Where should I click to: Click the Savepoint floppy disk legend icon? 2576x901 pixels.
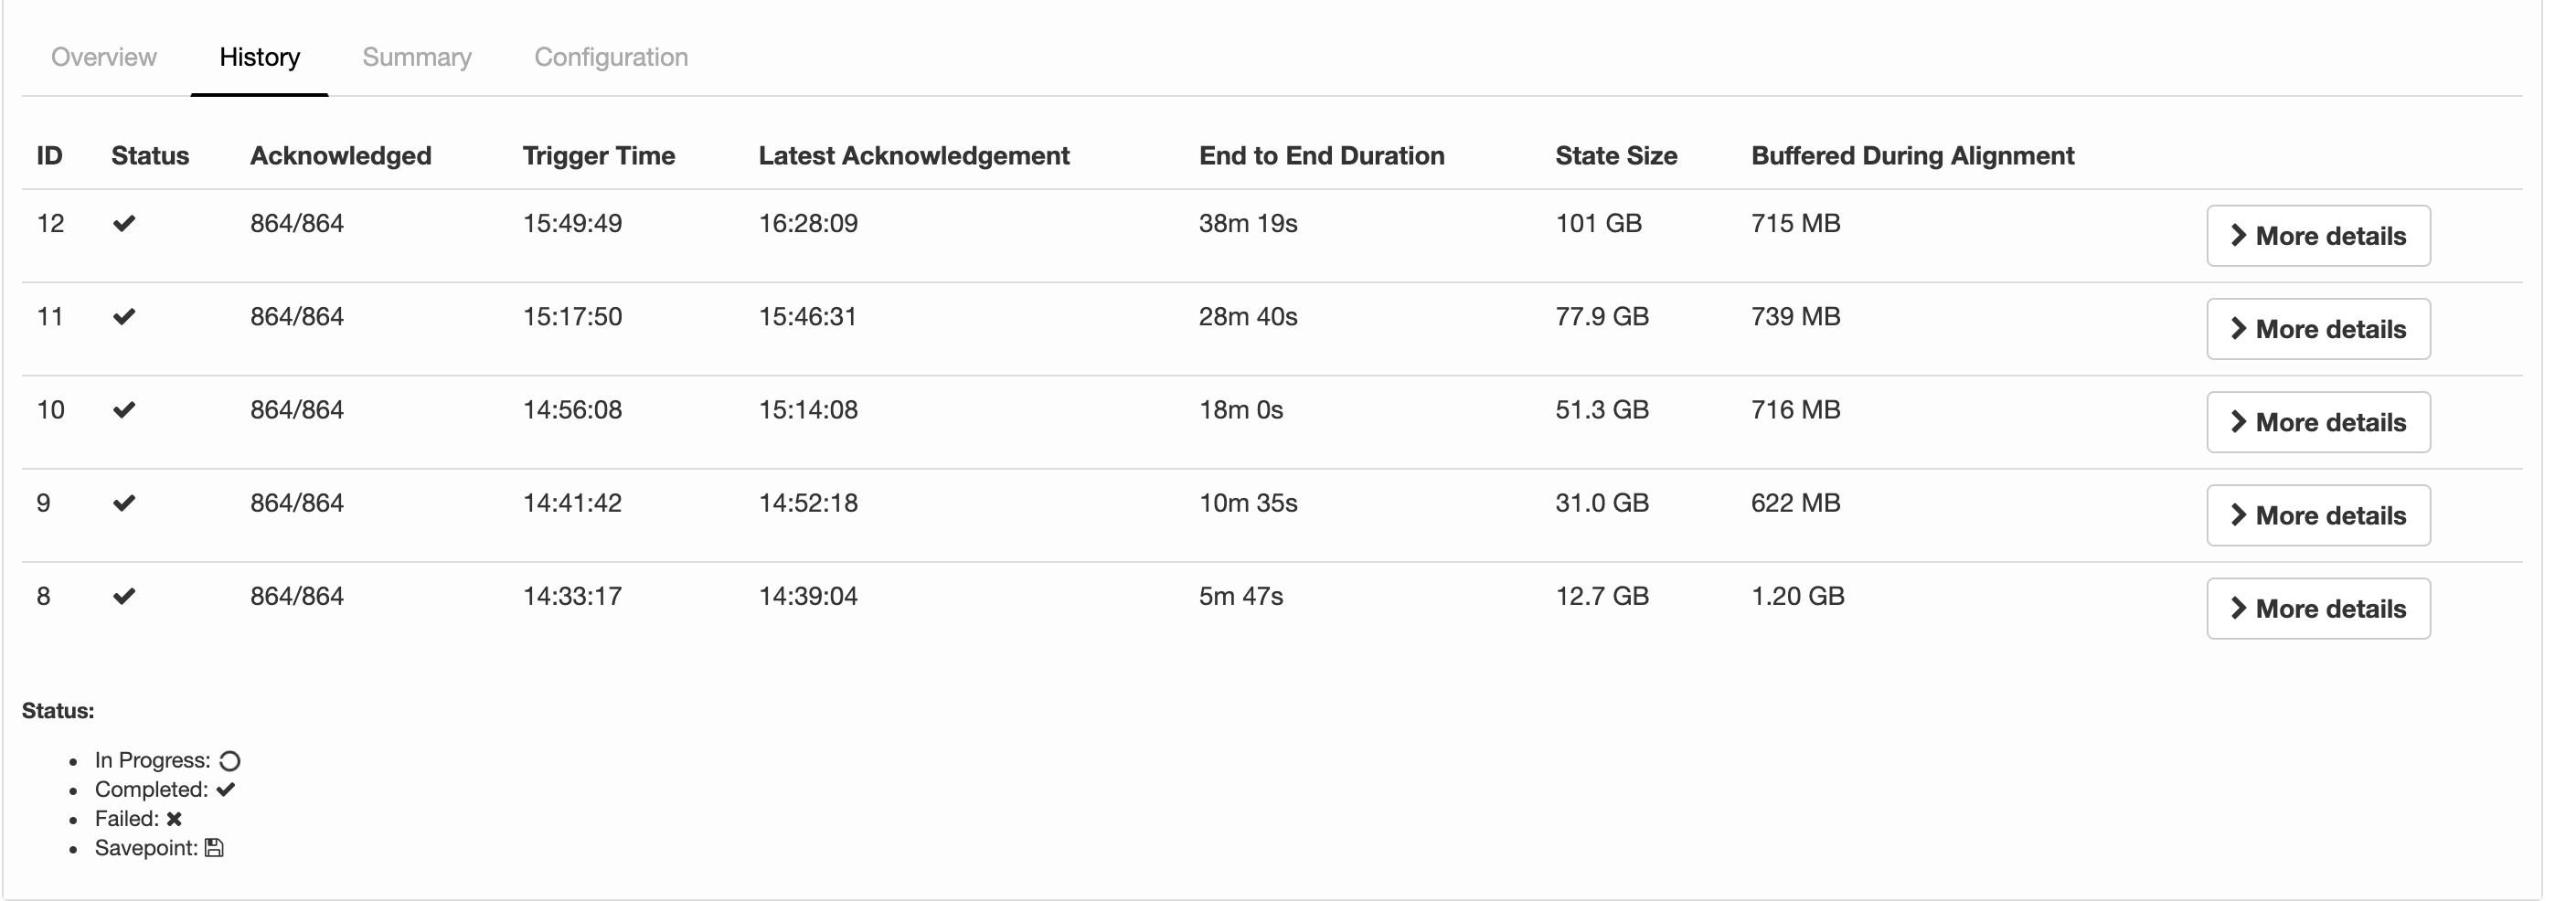pyautogui.click(x=214, y=848)
